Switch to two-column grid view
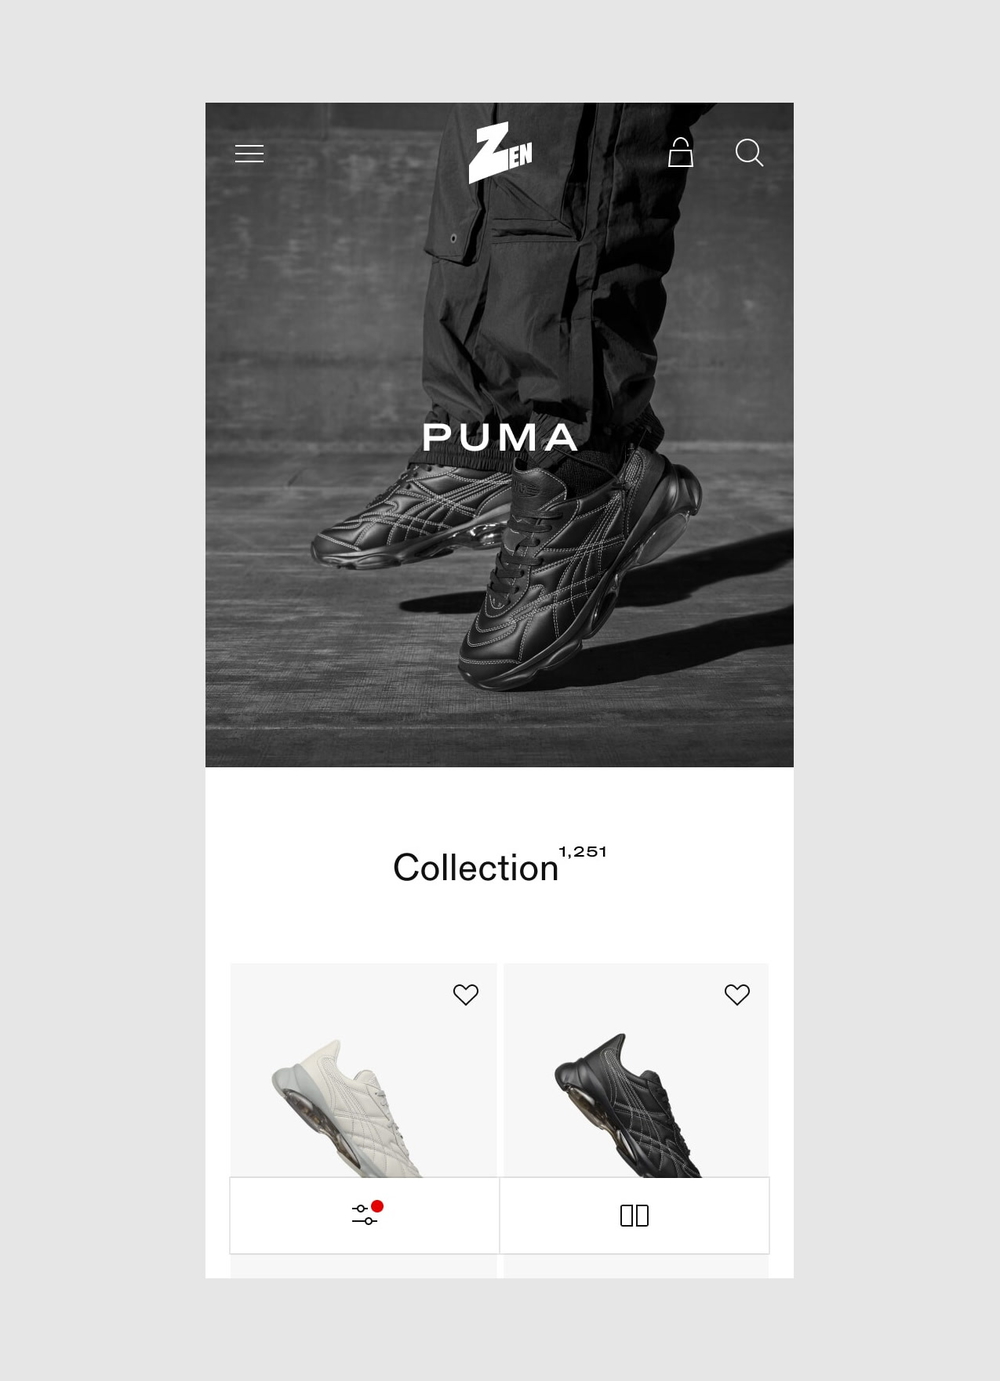Viewport: 1000px width, 1381px height. [x=634, y=1215]
